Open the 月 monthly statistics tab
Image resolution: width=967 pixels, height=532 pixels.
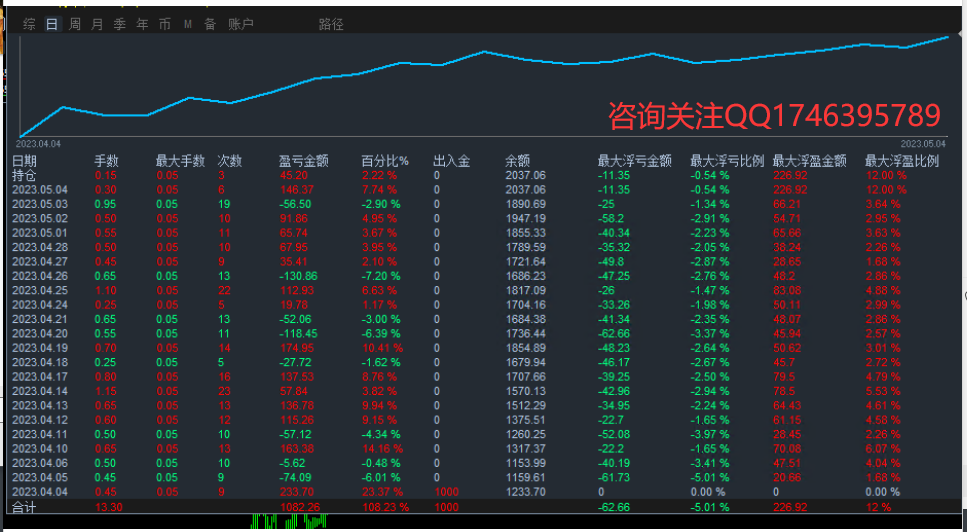tap(97, 24)
